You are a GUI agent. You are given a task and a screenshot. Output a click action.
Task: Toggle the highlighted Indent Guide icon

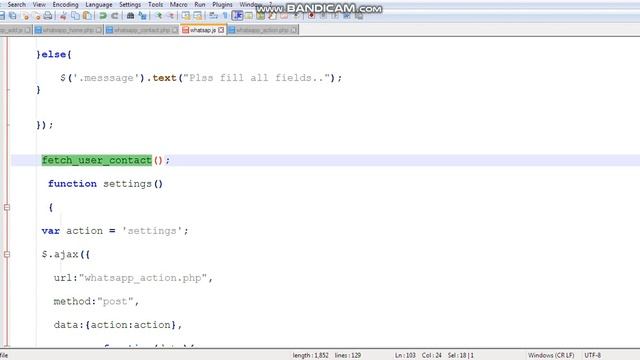[x=237, y=16]
